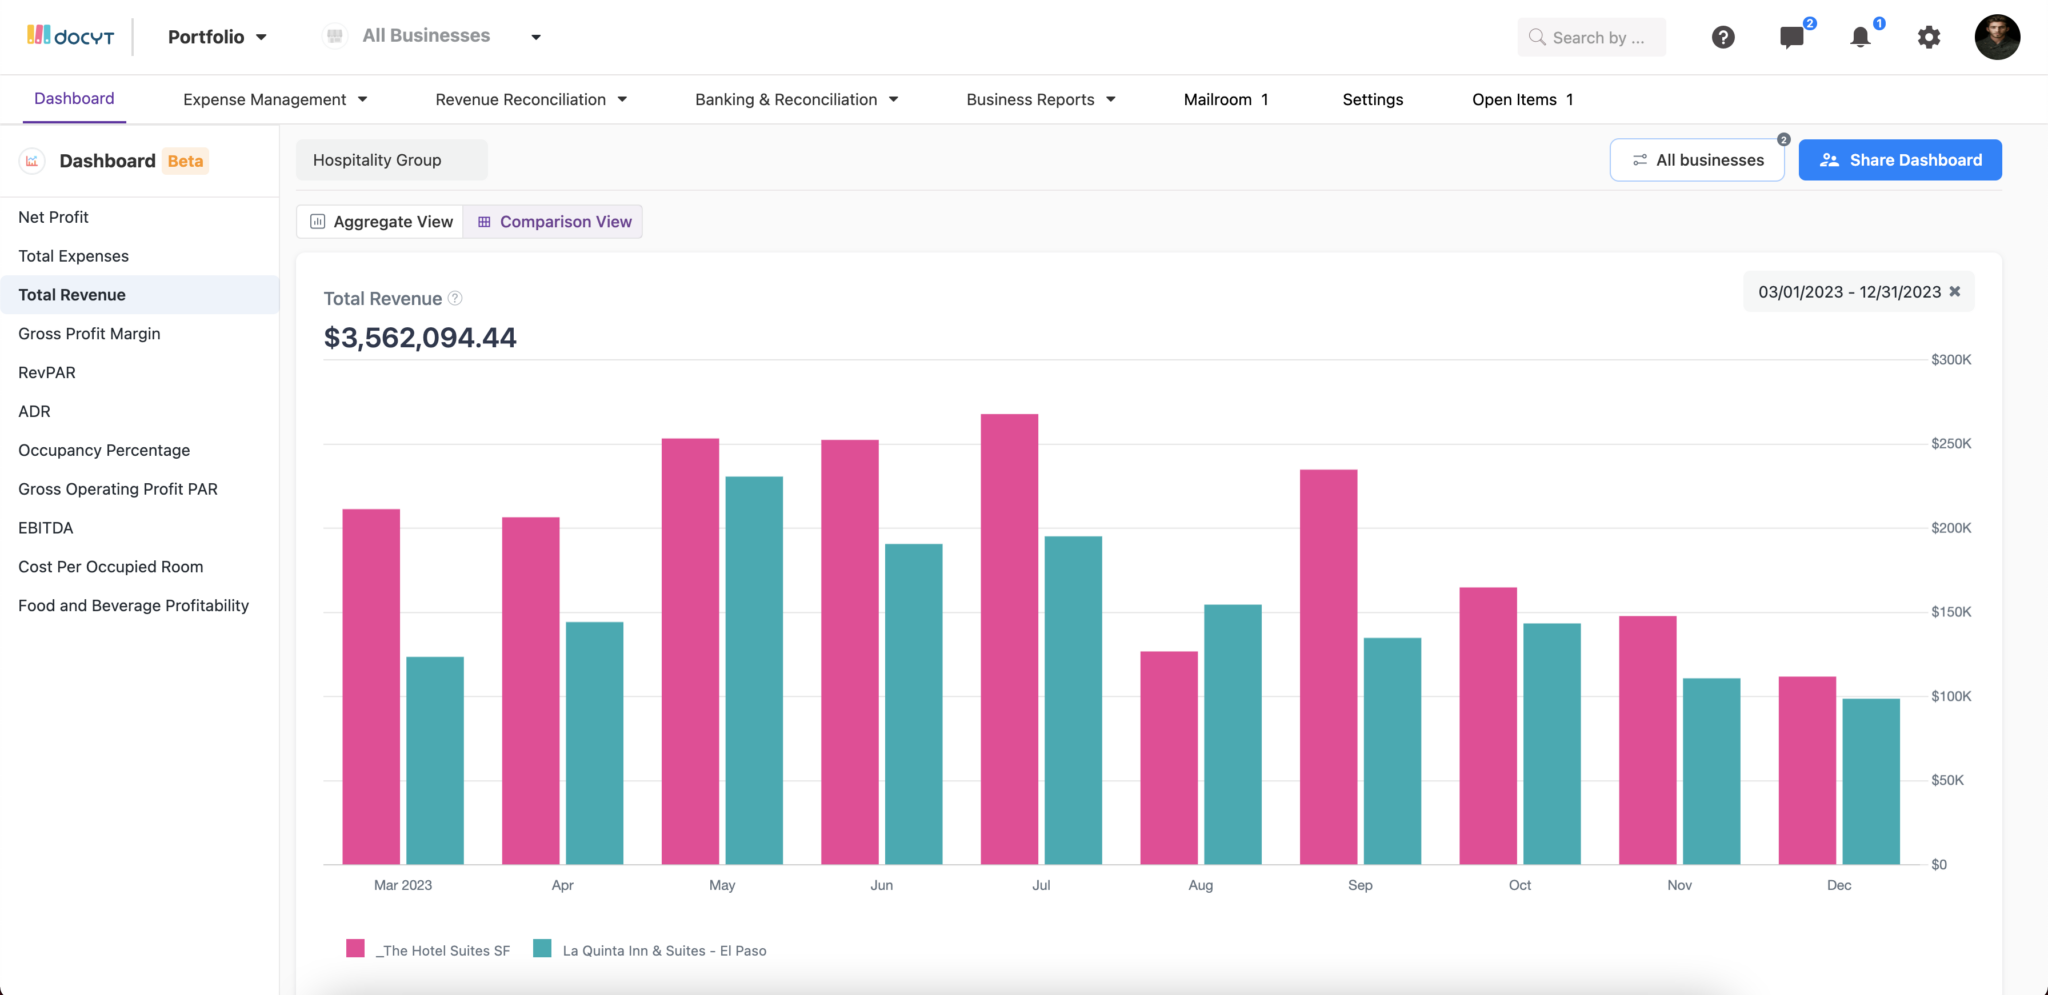Expand the All Businesses selector arrow
Screen dimensions: 2048x995
click(536, 37)
